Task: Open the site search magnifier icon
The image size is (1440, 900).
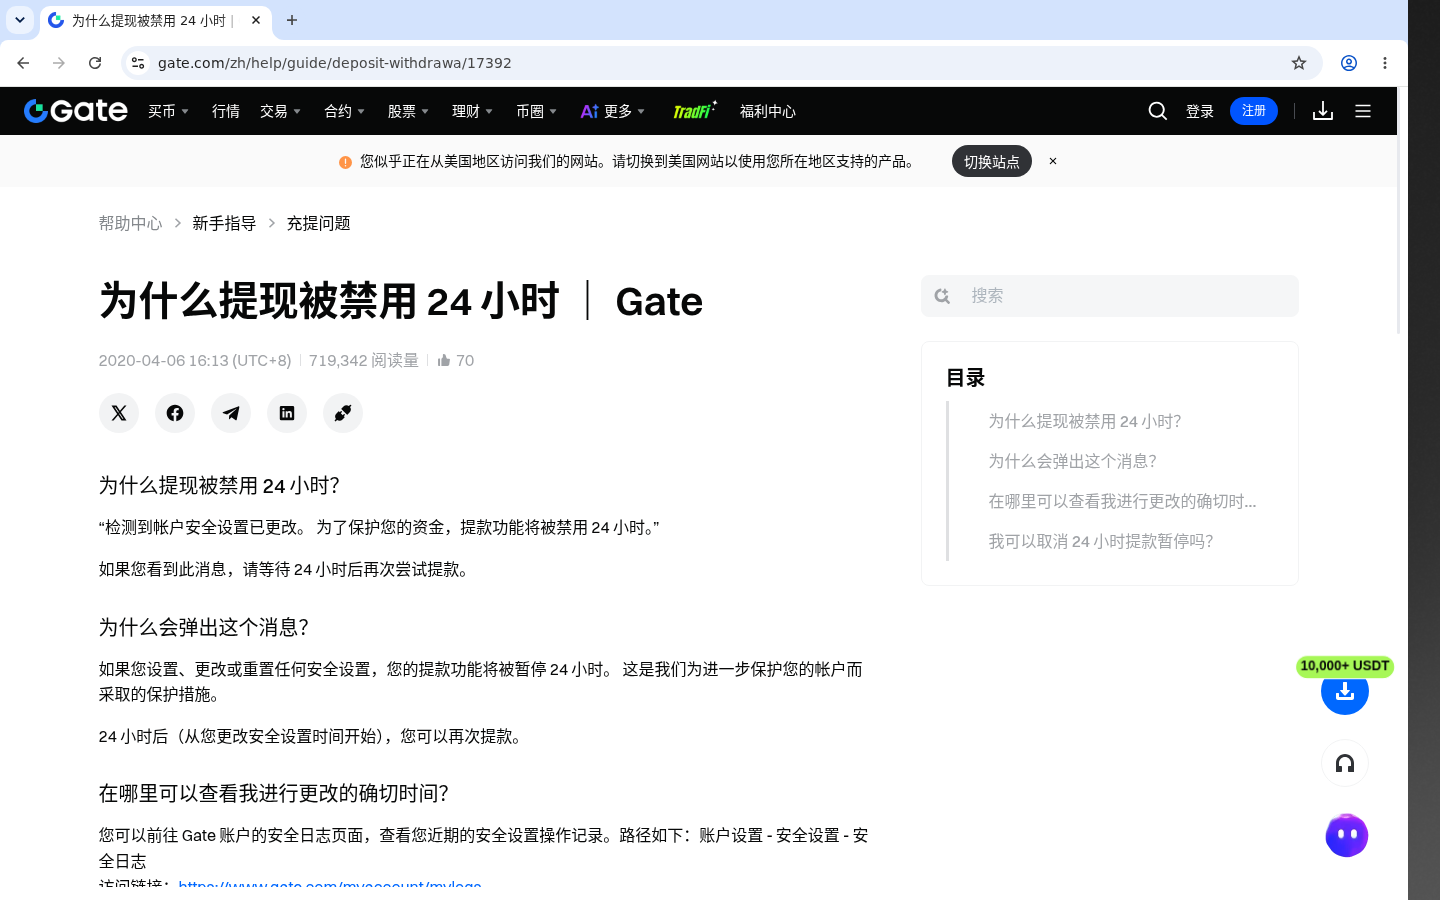Action: click(x=1158, y=111)
